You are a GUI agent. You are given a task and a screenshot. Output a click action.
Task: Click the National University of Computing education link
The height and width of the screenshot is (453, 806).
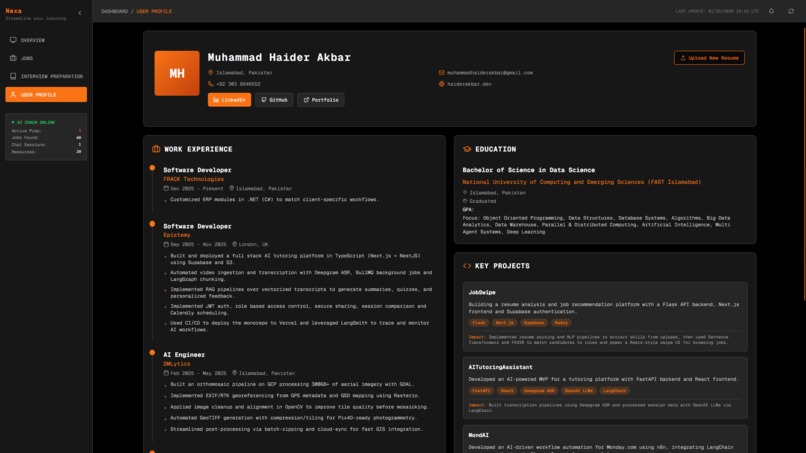click(581, 182)
